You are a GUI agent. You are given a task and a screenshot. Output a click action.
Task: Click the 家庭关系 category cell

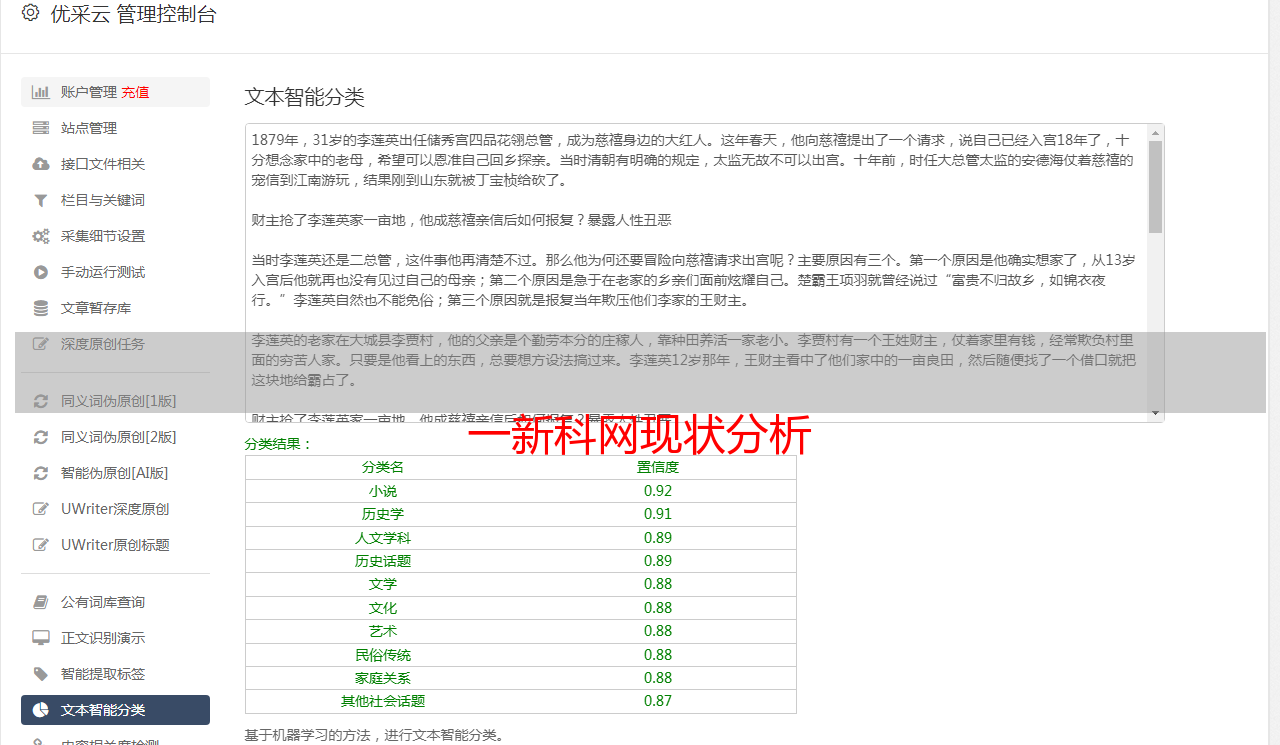pos(383,678)
